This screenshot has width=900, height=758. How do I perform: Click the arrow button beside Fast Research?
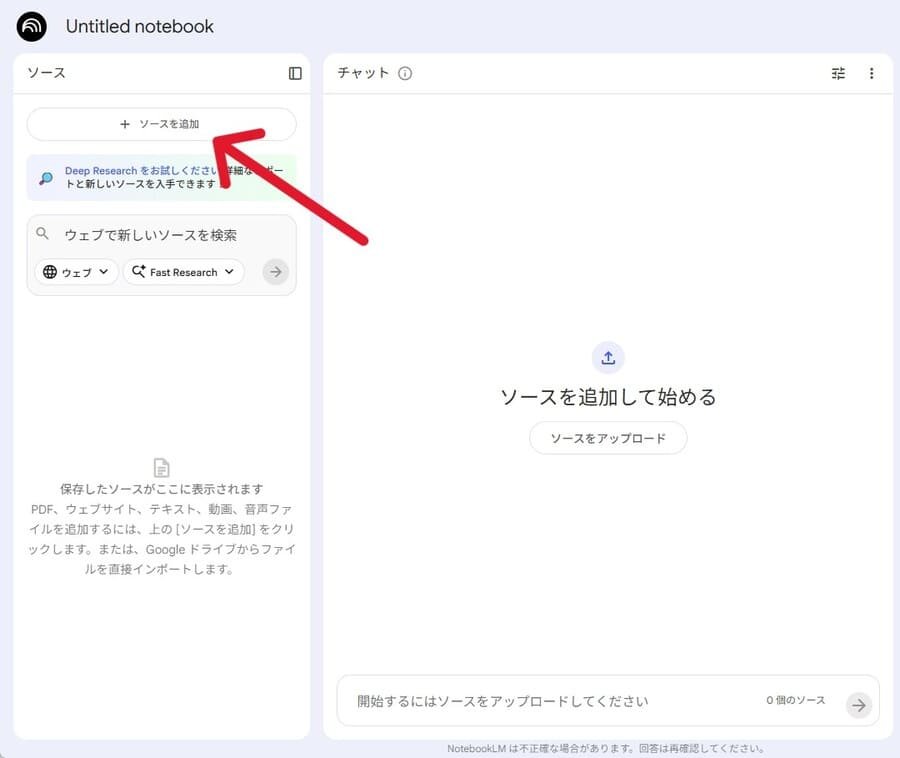tap(275, 271)
